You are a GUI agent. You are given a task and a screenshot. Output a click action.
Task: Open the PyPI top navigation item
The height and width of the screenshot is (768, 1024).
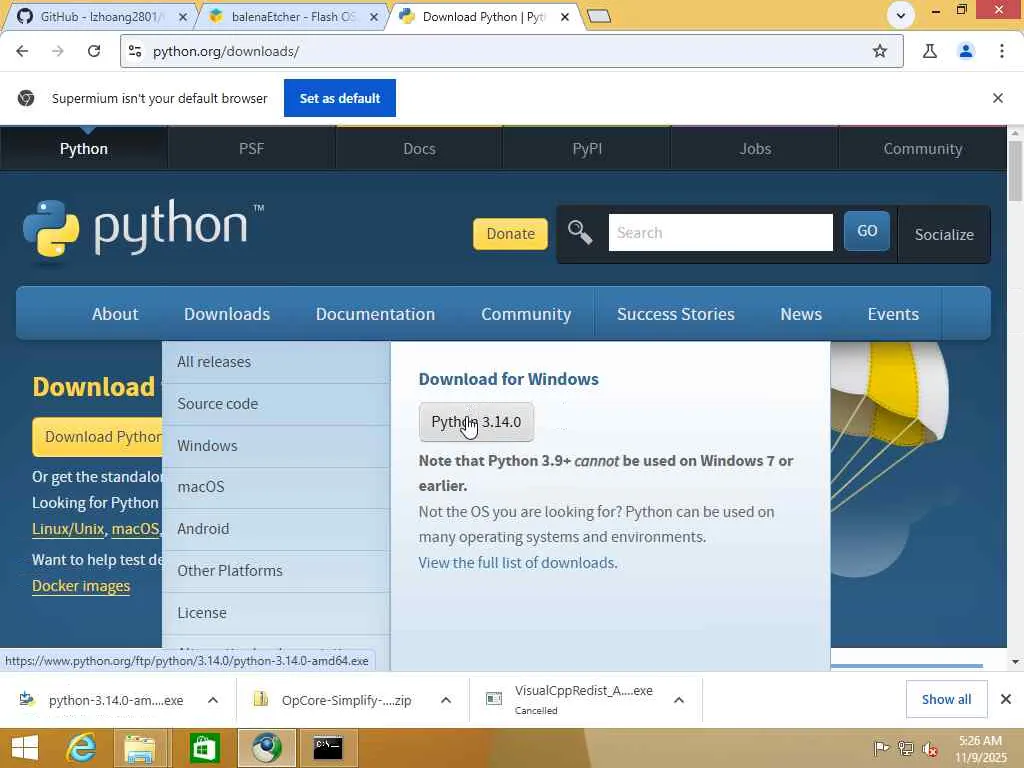587,149
